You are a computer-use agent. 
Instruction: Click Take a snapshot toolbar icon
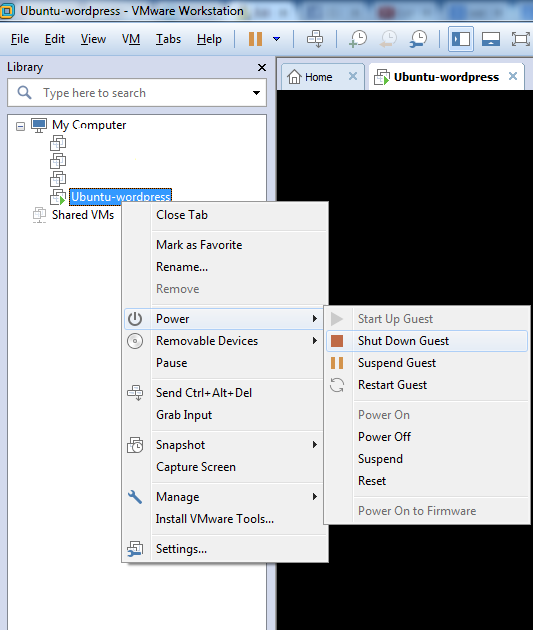coord(358,39)
